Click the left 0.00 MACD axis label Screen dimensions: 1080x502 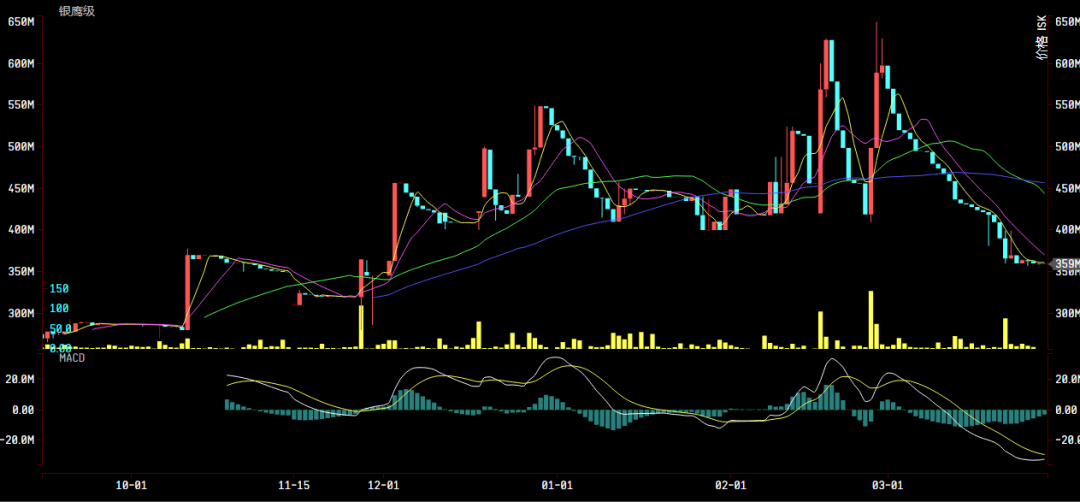22,410
